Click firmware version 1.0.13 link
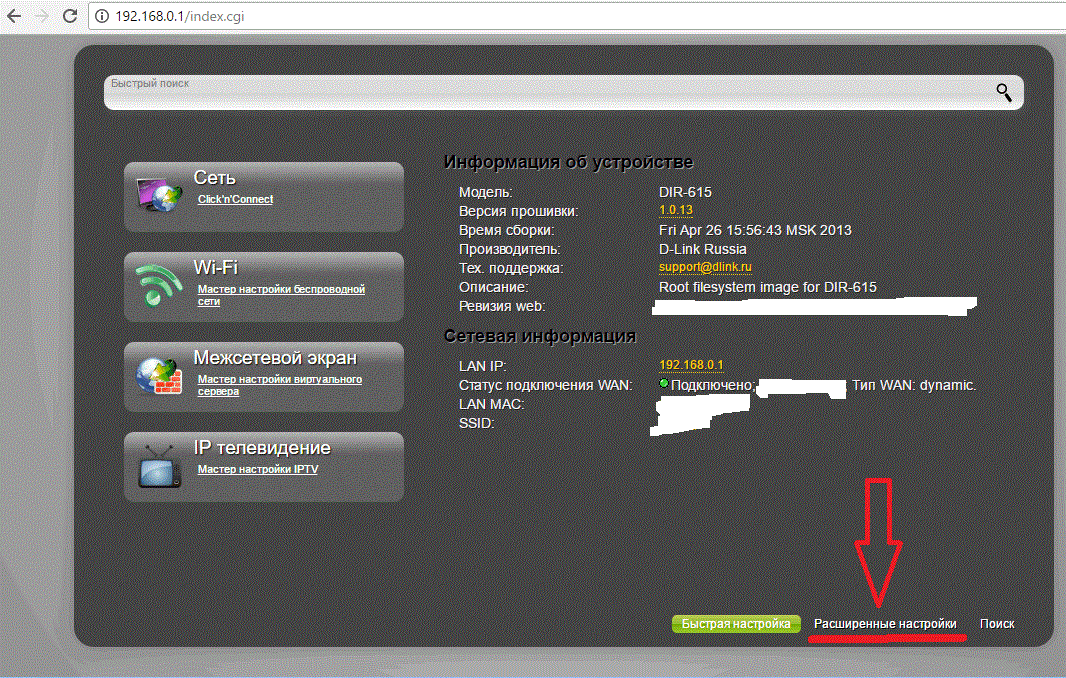1066x678 pixels. point(676,210)
